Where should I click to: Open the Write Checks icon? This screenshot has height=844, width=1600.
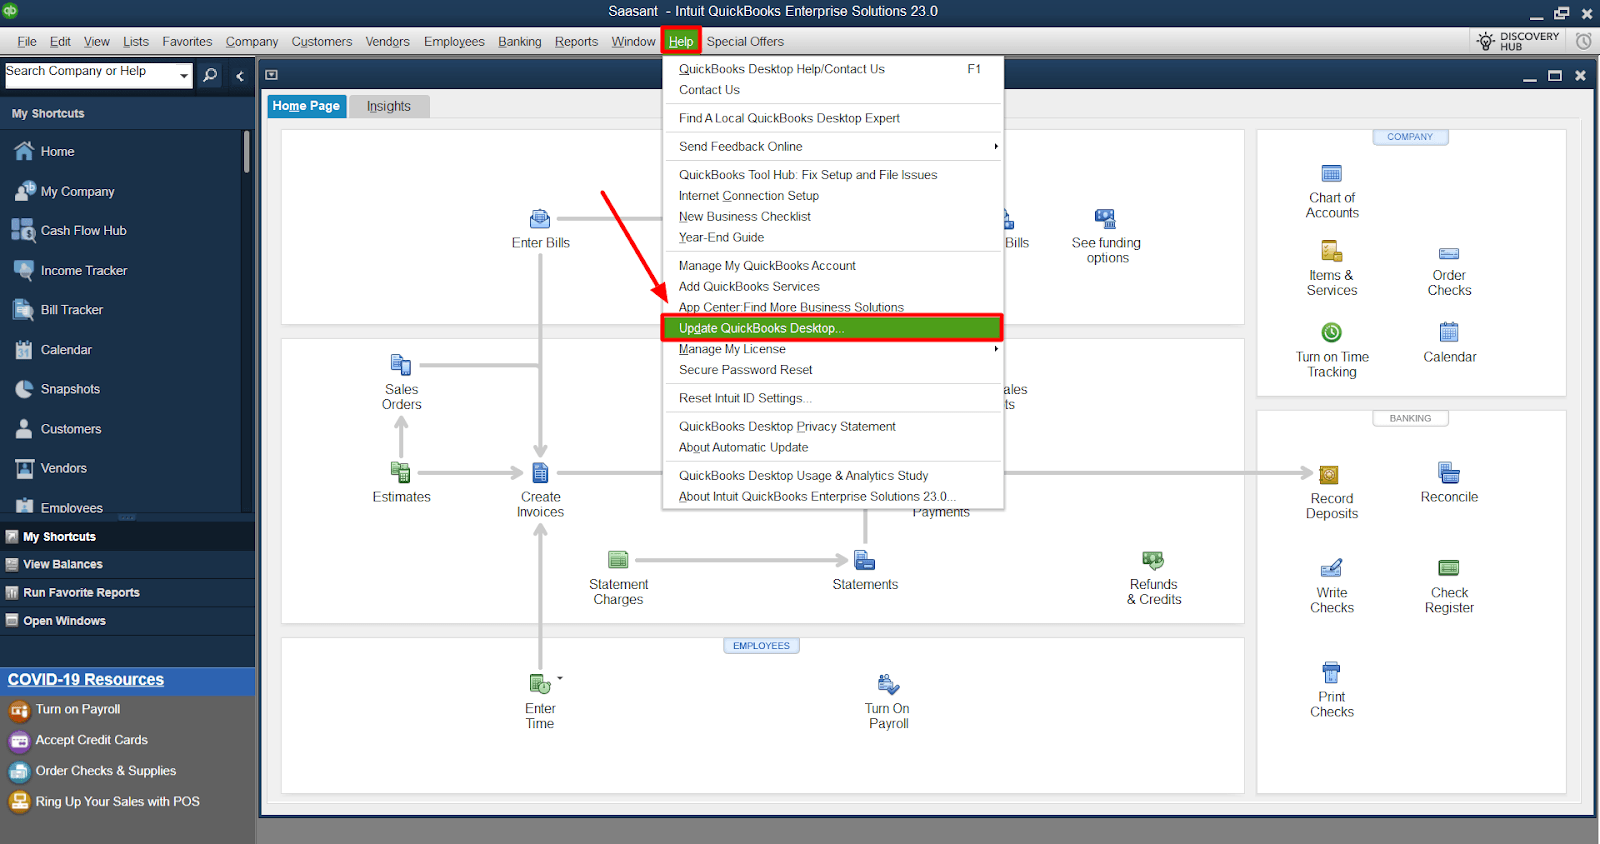[1332, 568]
